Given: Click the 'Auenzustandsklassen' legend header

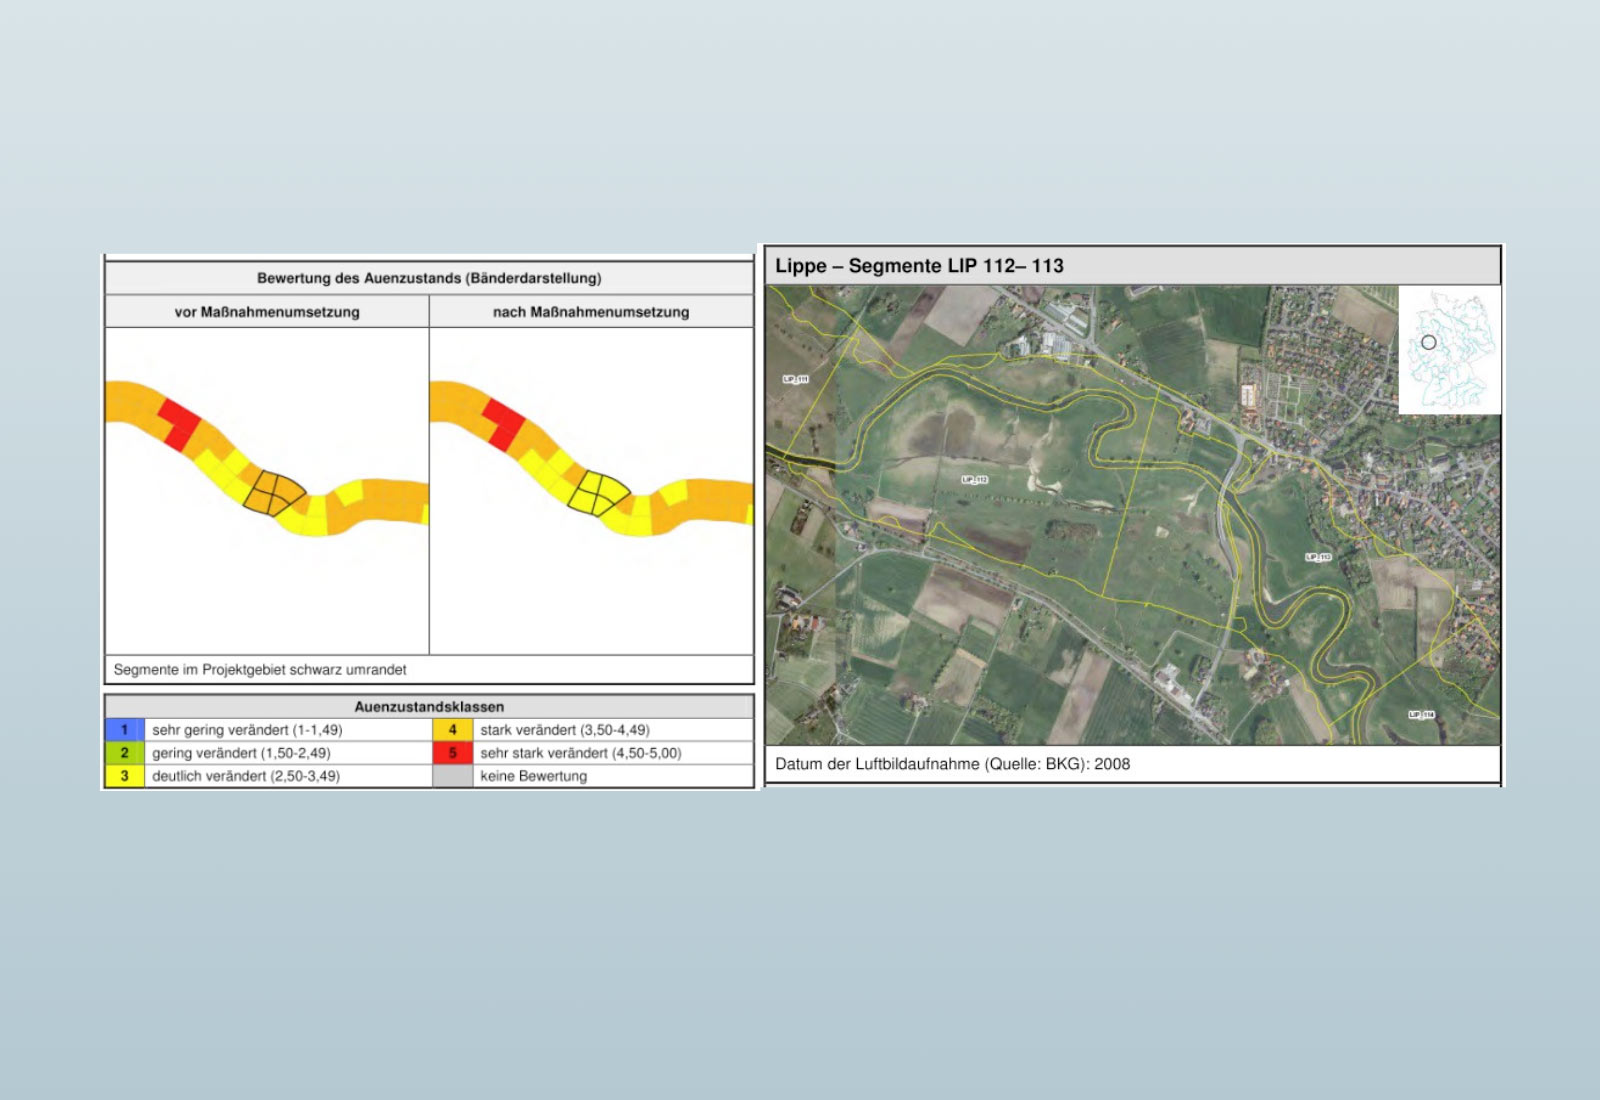Looking at the screenshot, I should pyautogui.click(x=429, y=707).
